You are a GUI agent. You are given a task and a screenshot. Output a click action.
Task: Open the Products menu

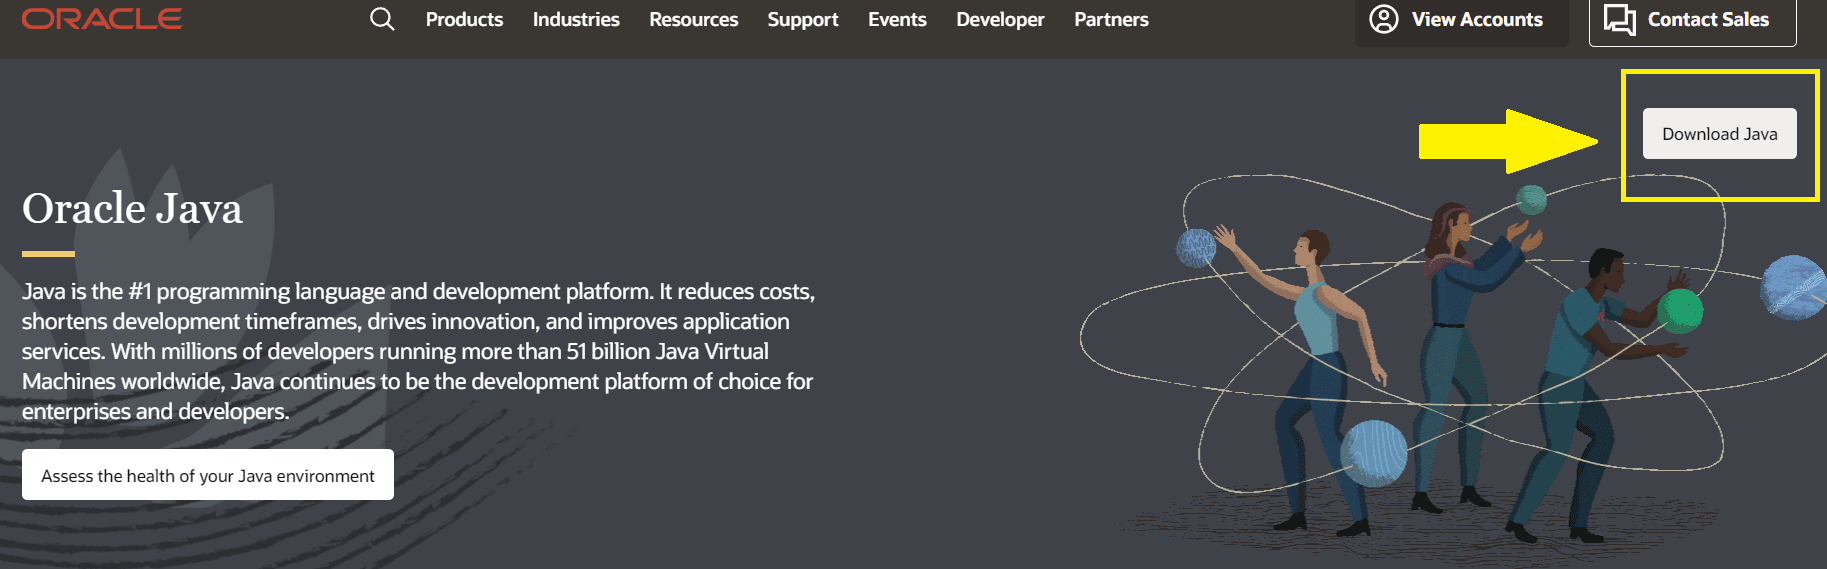coord(464,19)
